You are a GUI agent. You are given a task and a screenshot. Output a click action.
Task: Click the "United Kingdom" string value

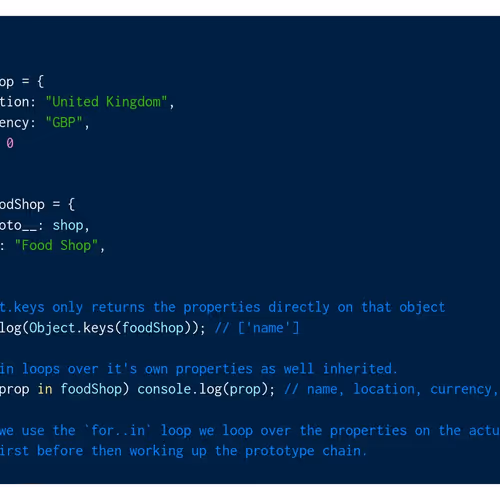[106, 102]
